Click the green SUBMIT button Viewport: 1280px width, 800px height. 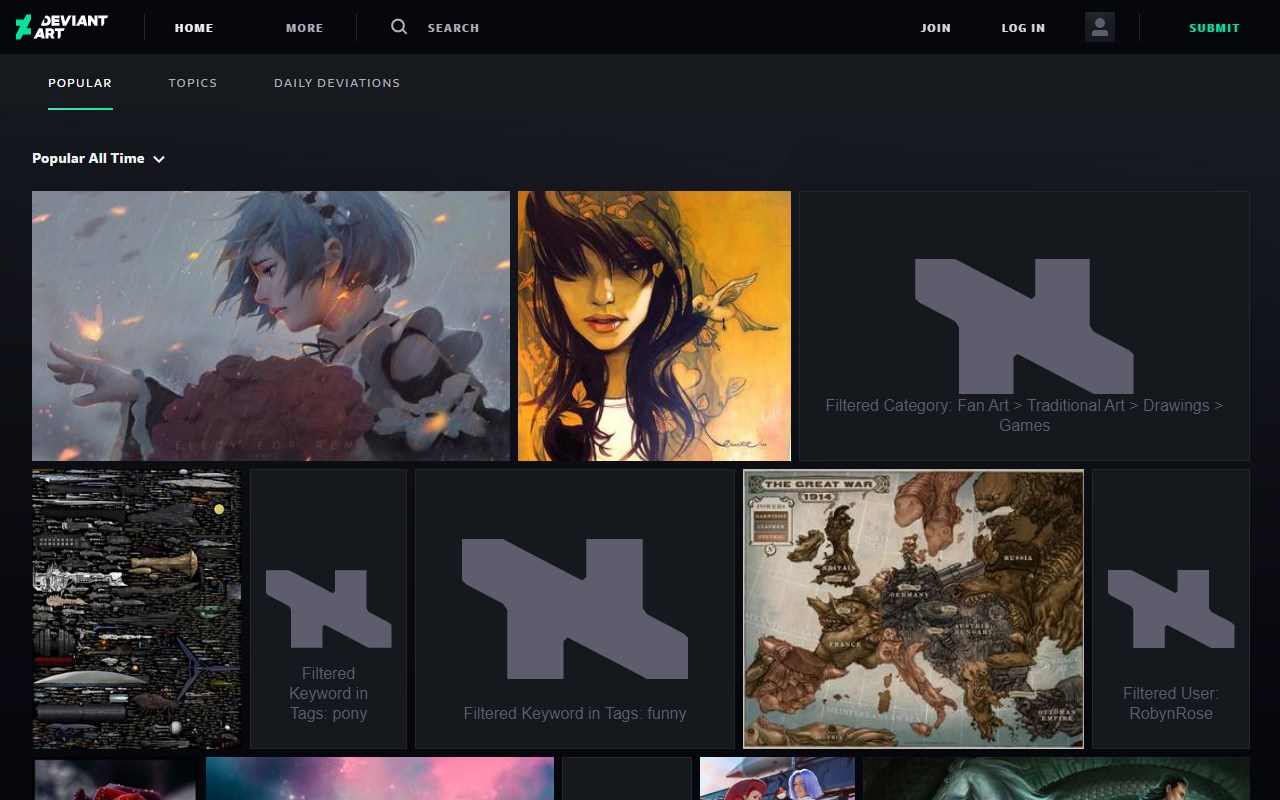tap(1214, 28)
